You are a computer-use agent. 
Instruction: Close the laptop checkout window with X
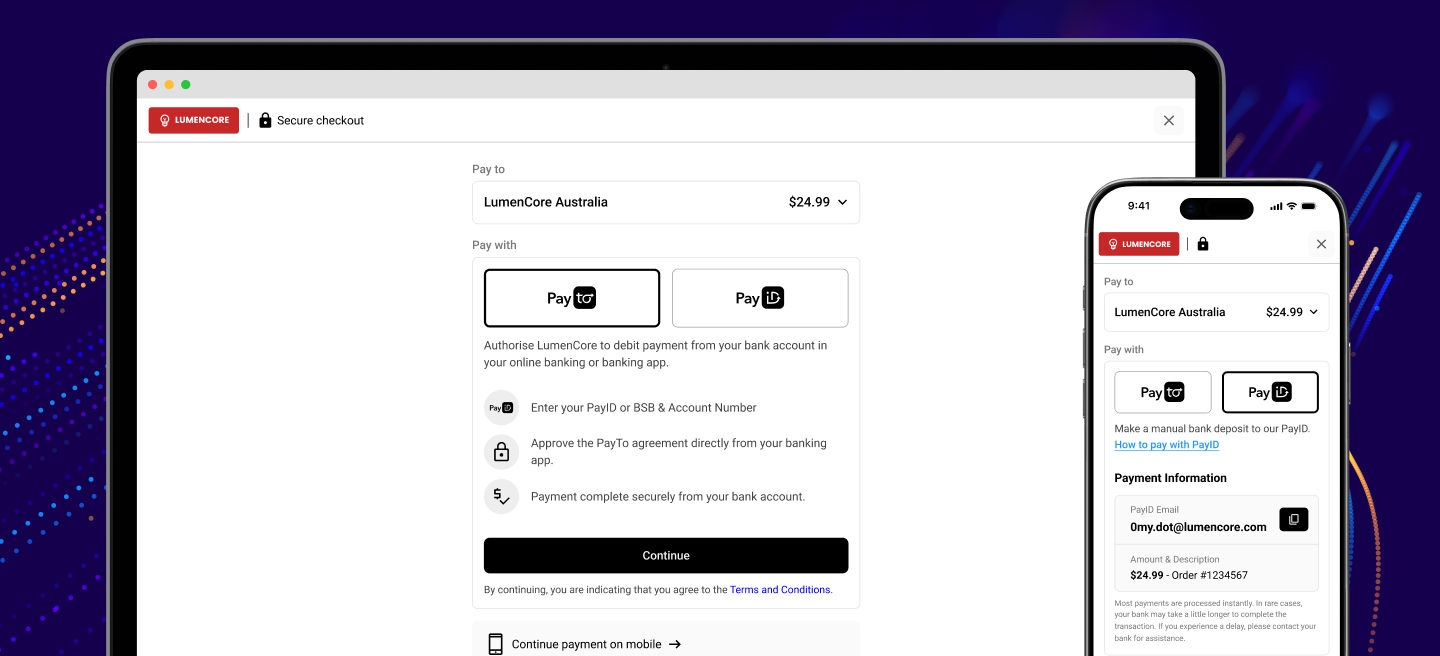(1169, 120)
